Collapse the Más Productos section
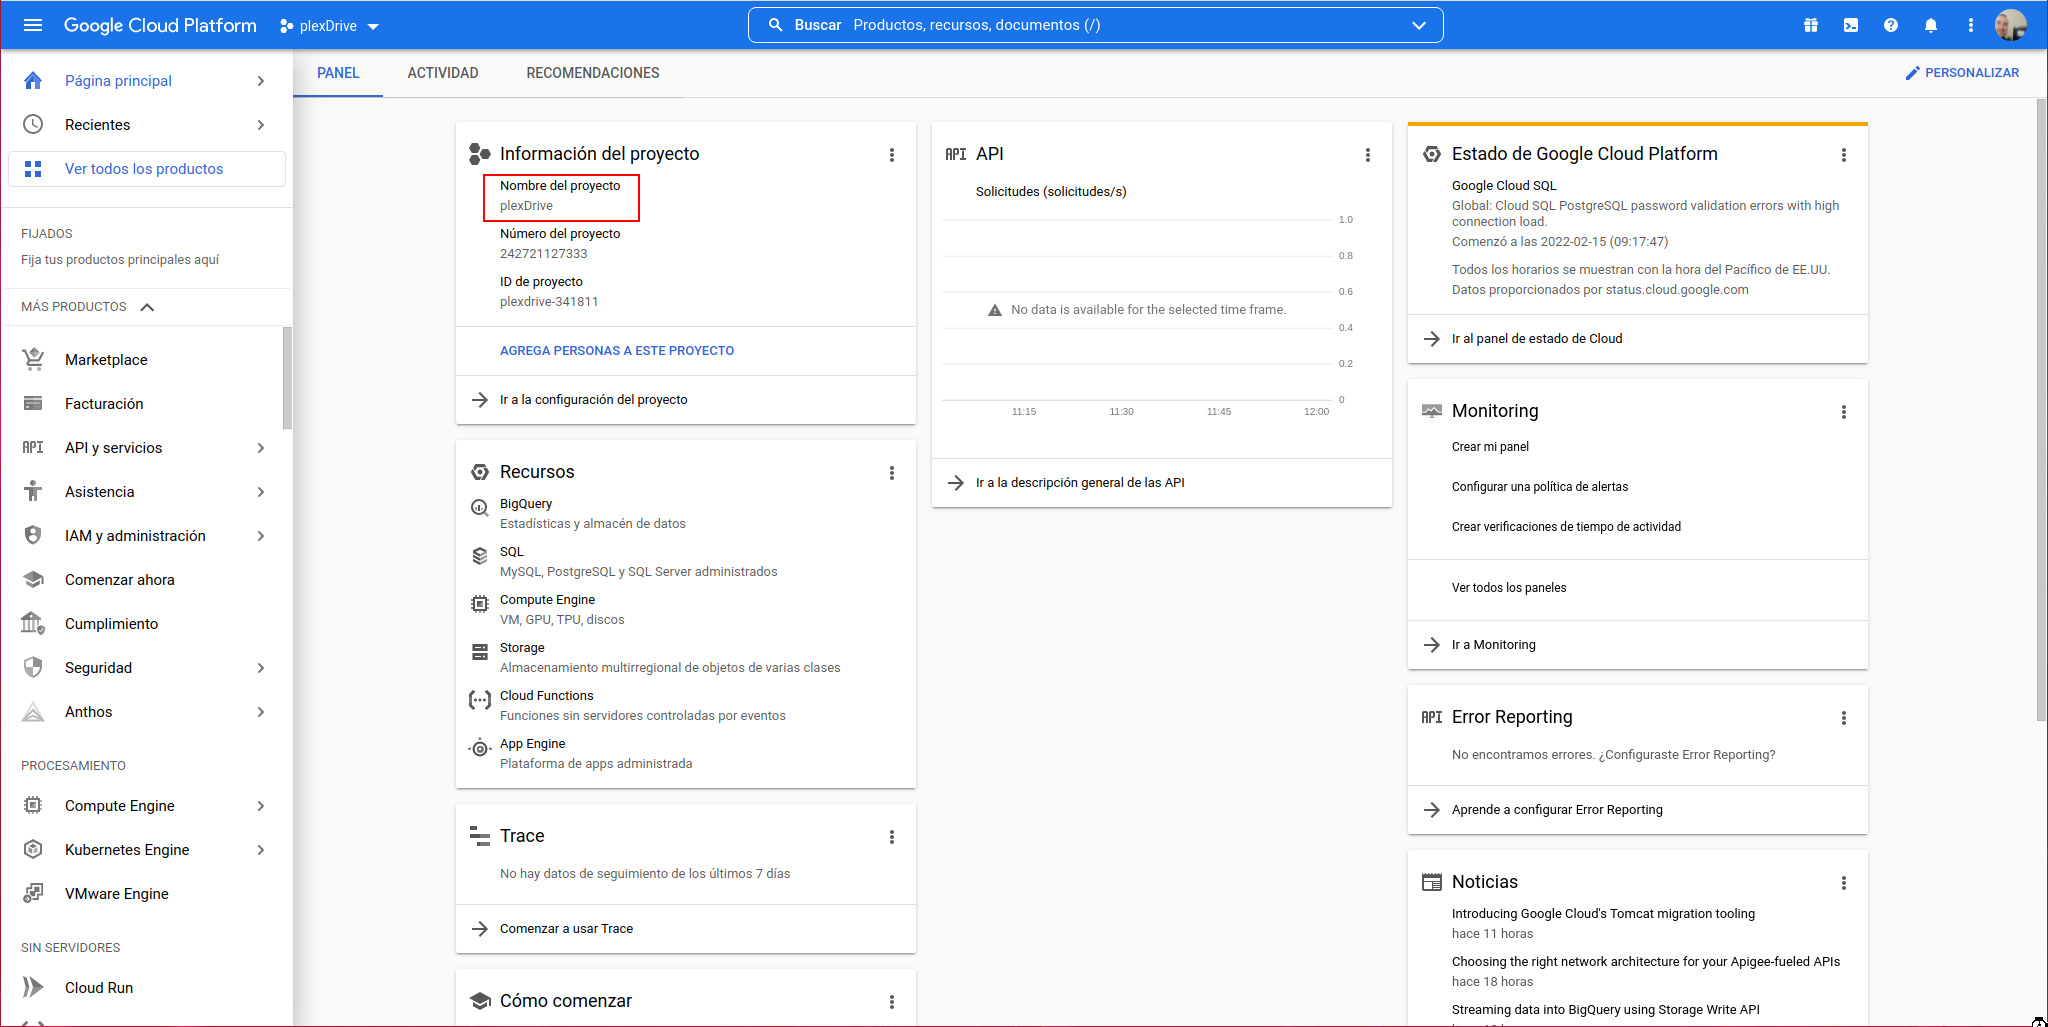The width and height of the screenshot is (2048, 1027). point(147,307)
